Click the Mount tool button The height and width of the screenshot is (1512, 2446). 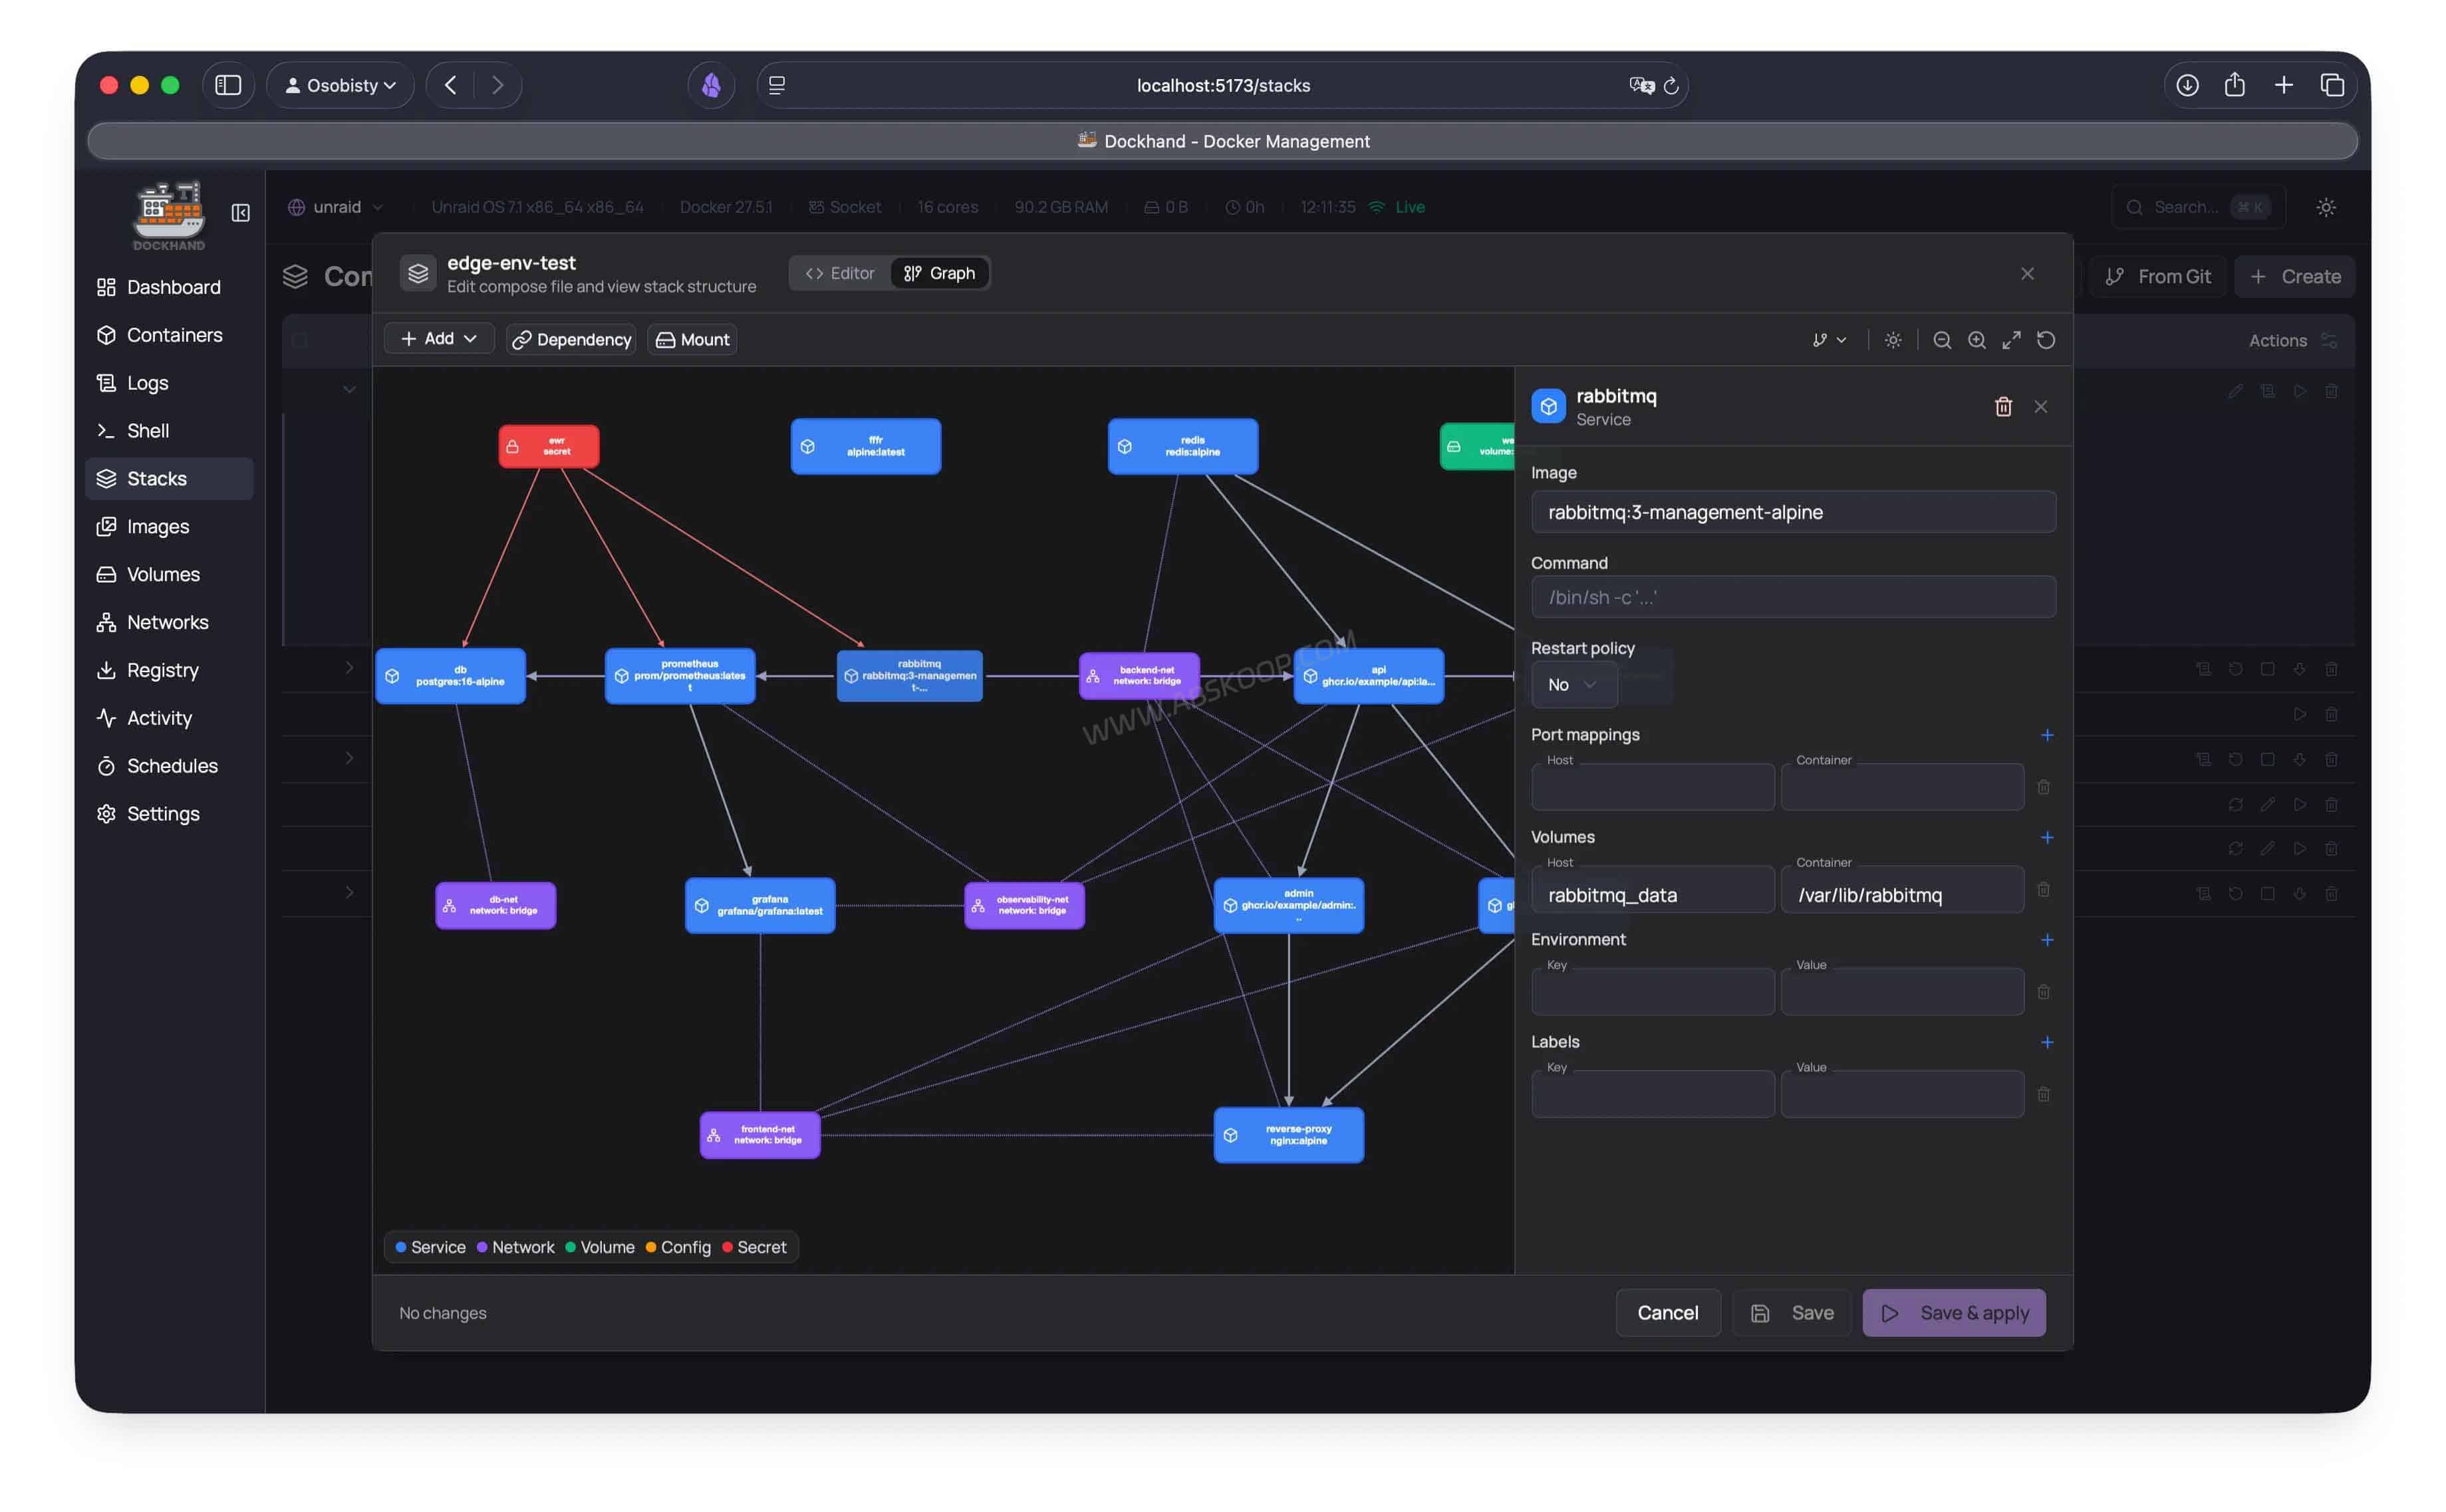pos(692,340)
